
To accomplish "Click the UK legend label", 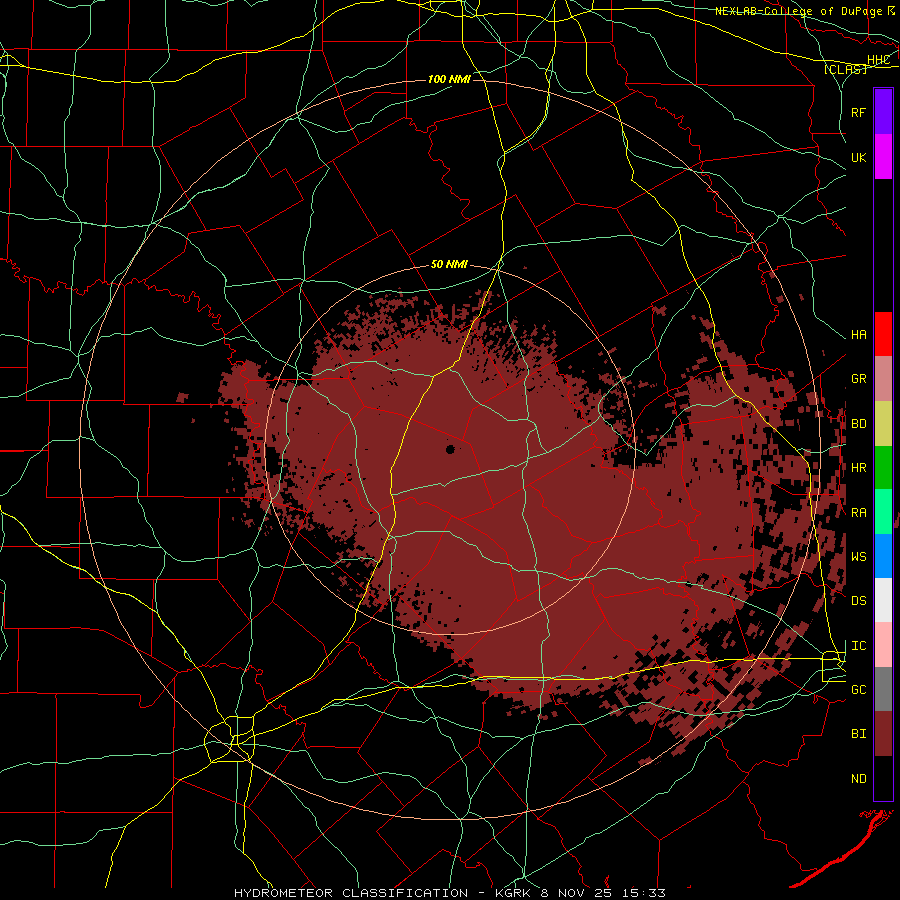I will (x=858, y=157).
